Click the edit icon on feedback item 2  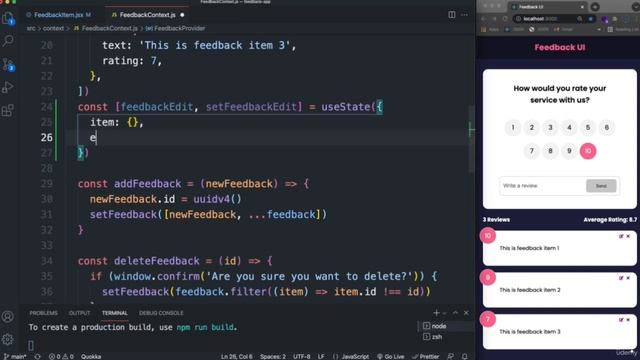tap(621, 278)
